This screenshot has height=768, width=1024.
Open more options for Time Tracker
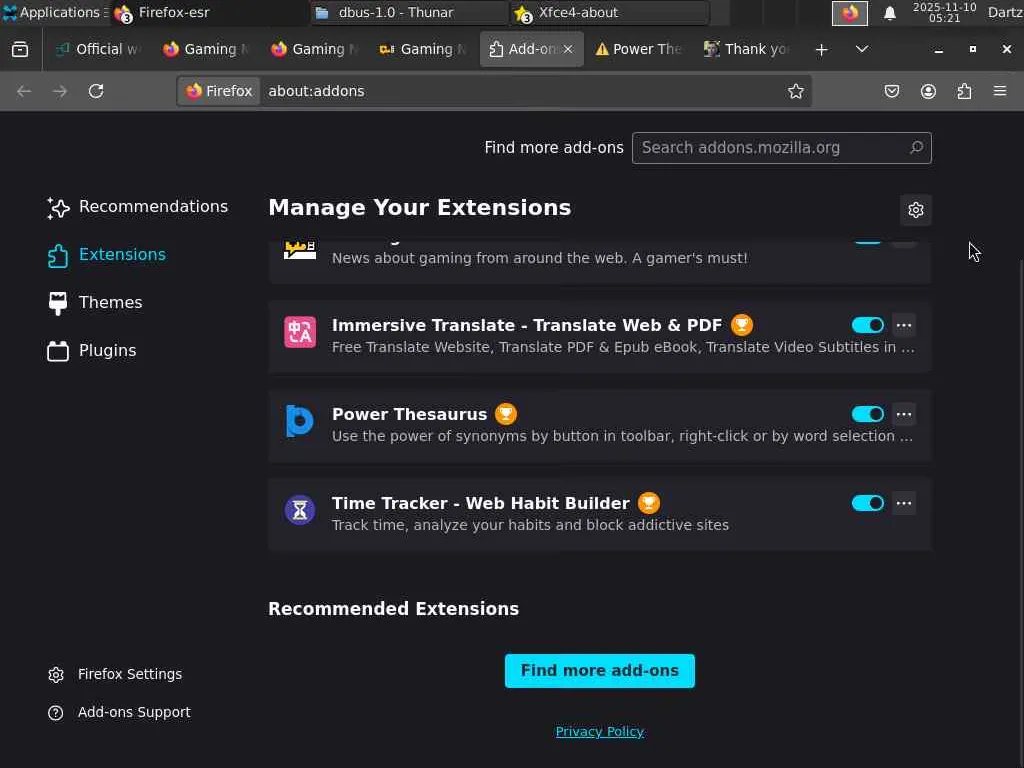pos(904,503)
